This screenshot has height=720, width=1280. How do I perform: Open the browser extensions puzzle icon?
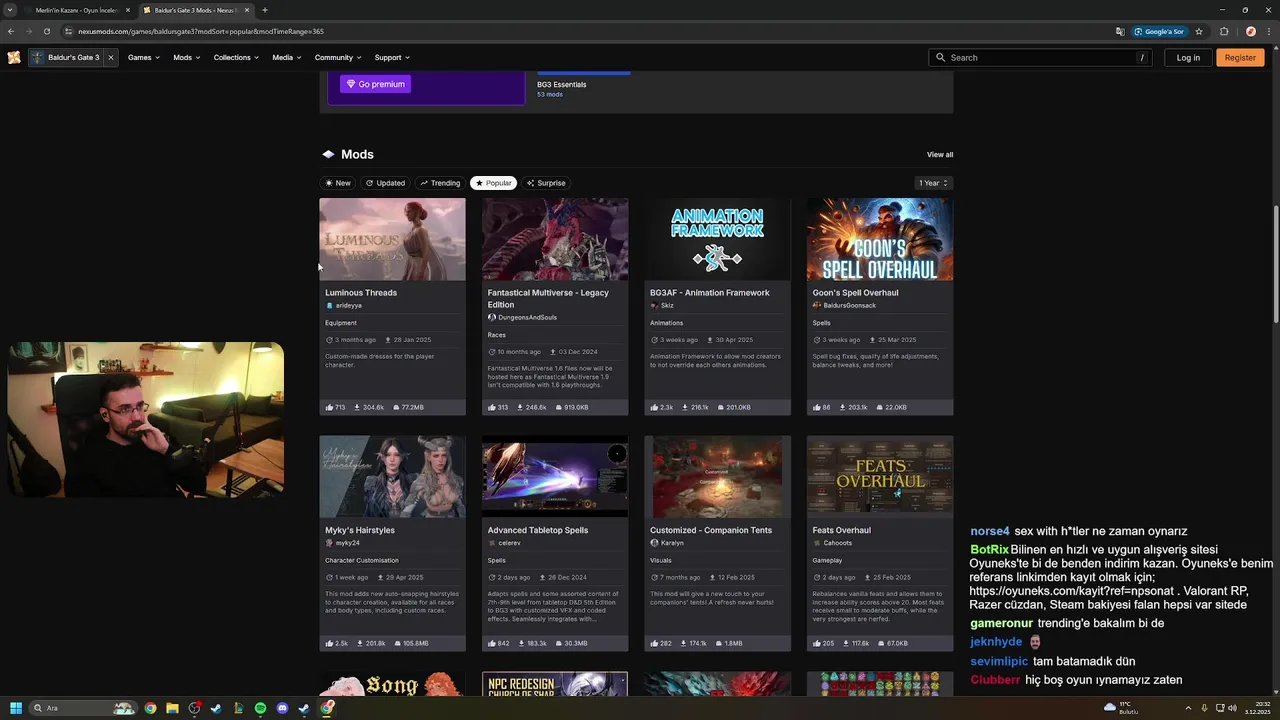tap(1224, 31)
